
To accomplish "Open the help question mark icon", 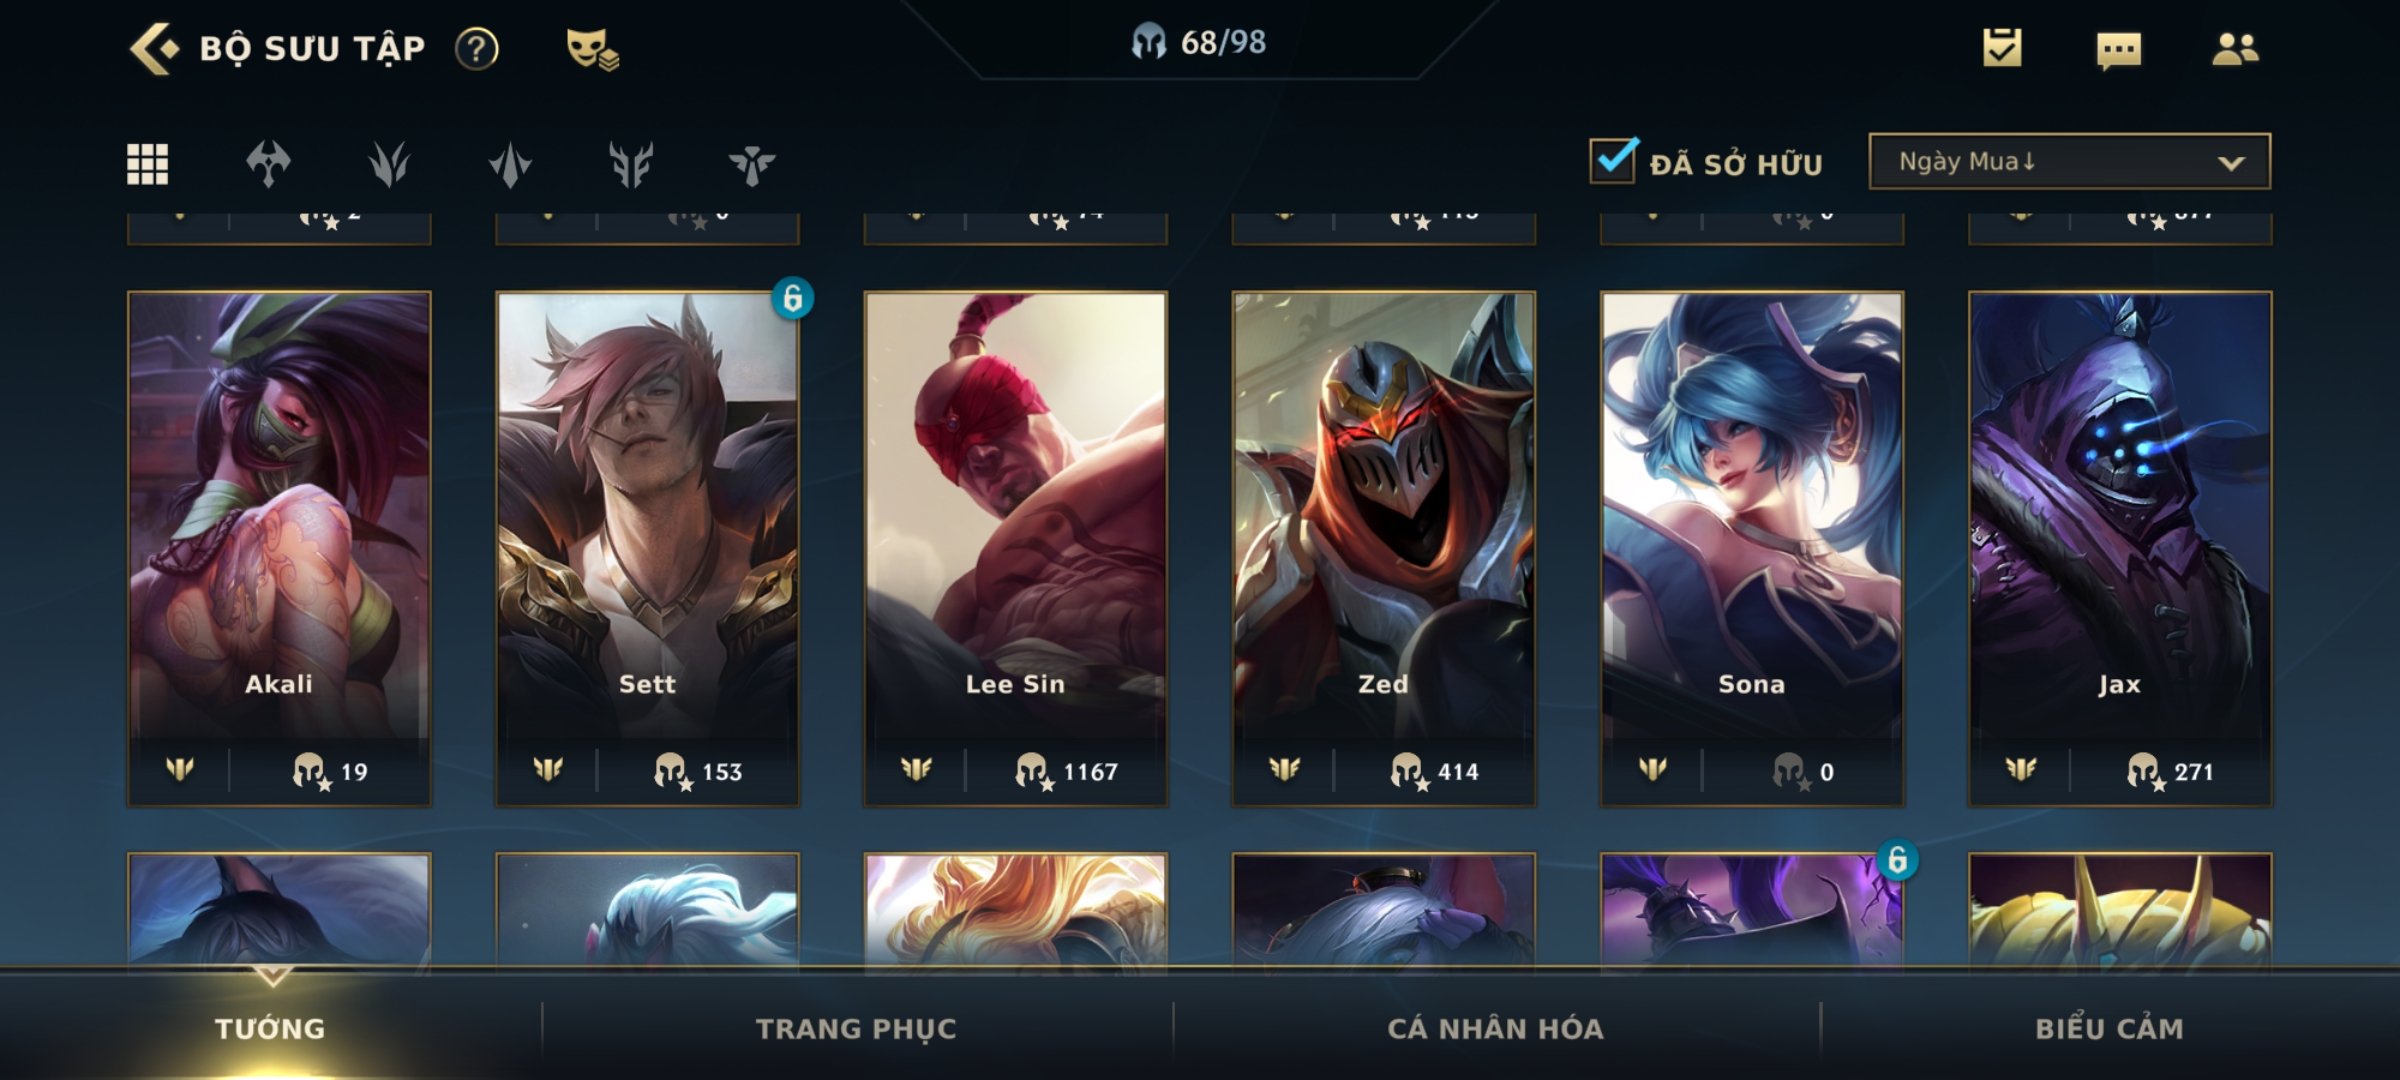I will [476, 48].
